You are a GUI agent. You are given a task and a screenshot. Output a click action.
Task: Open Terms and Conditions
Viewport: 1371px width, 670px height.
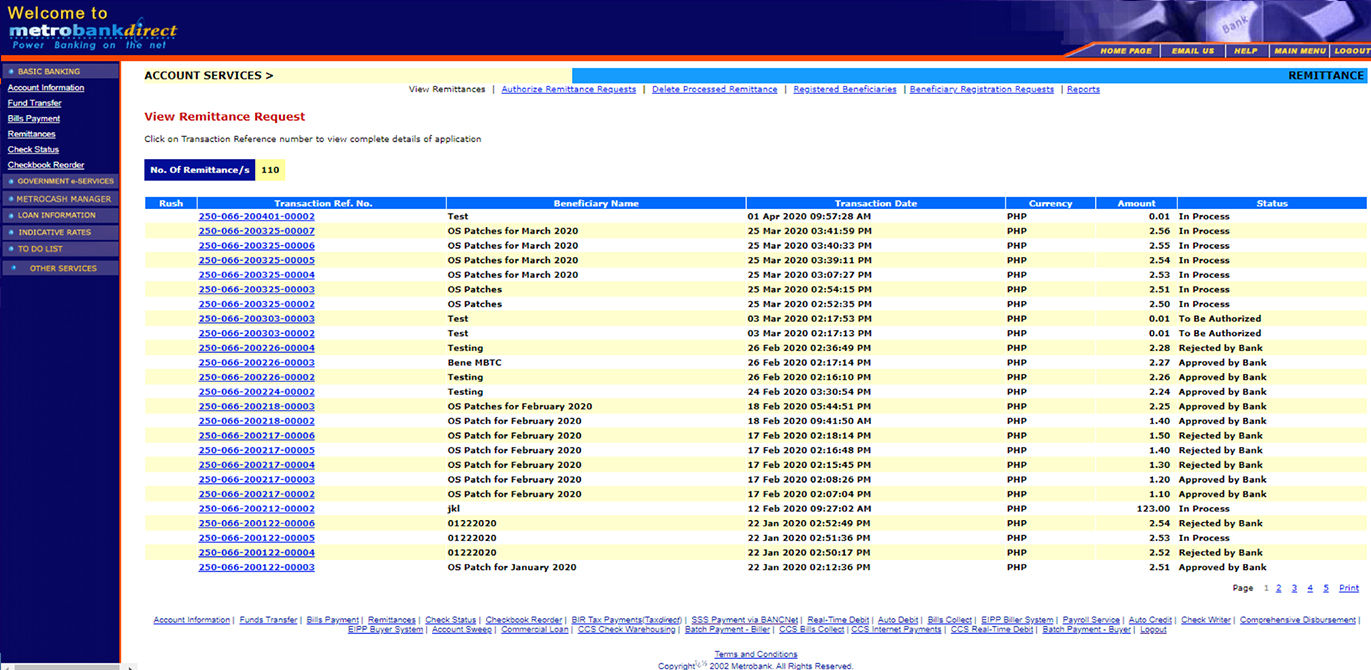point(755,653)
